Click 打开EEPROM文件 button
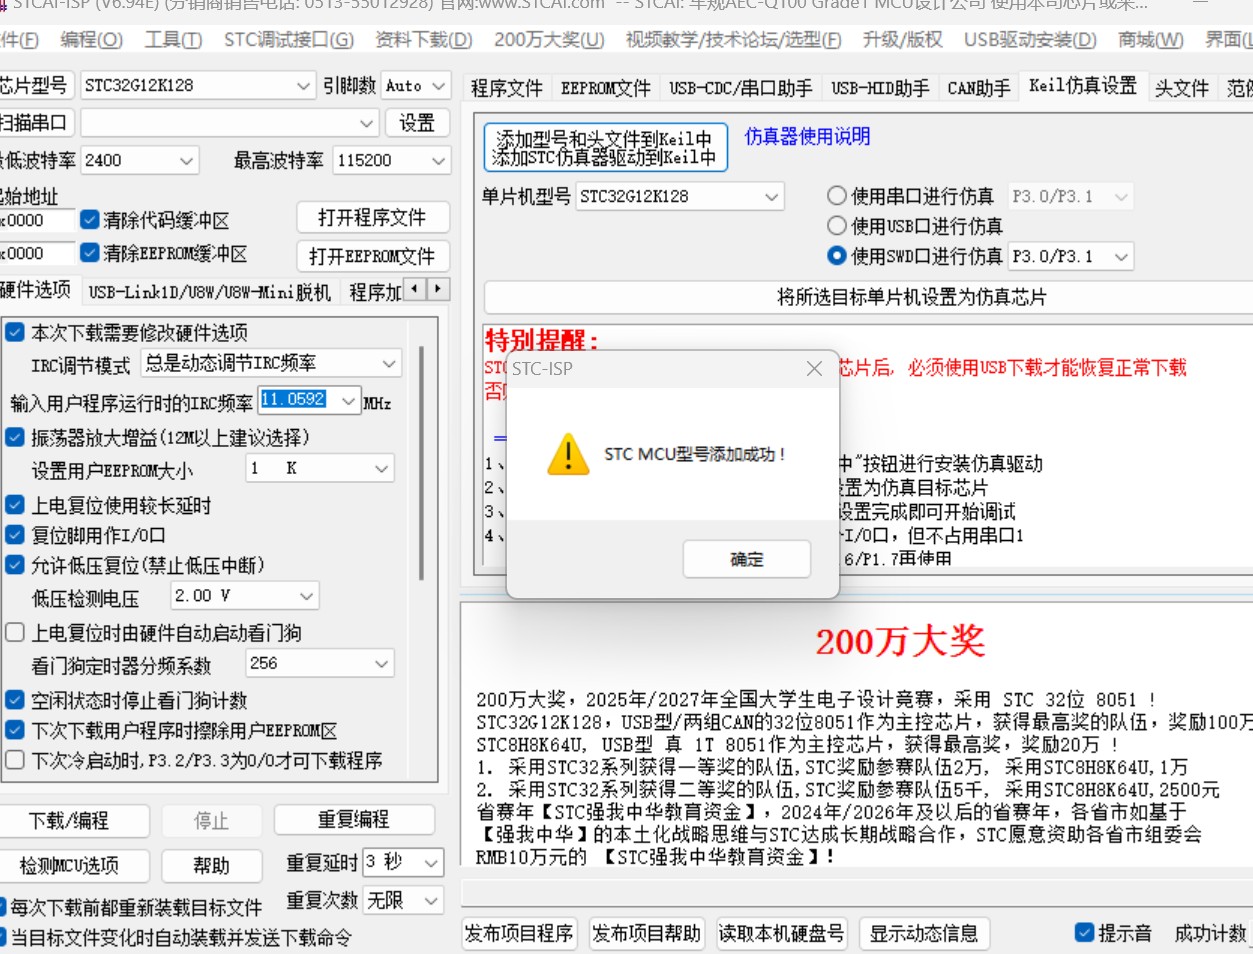The image size is (1253, 954). click(372, 256)
